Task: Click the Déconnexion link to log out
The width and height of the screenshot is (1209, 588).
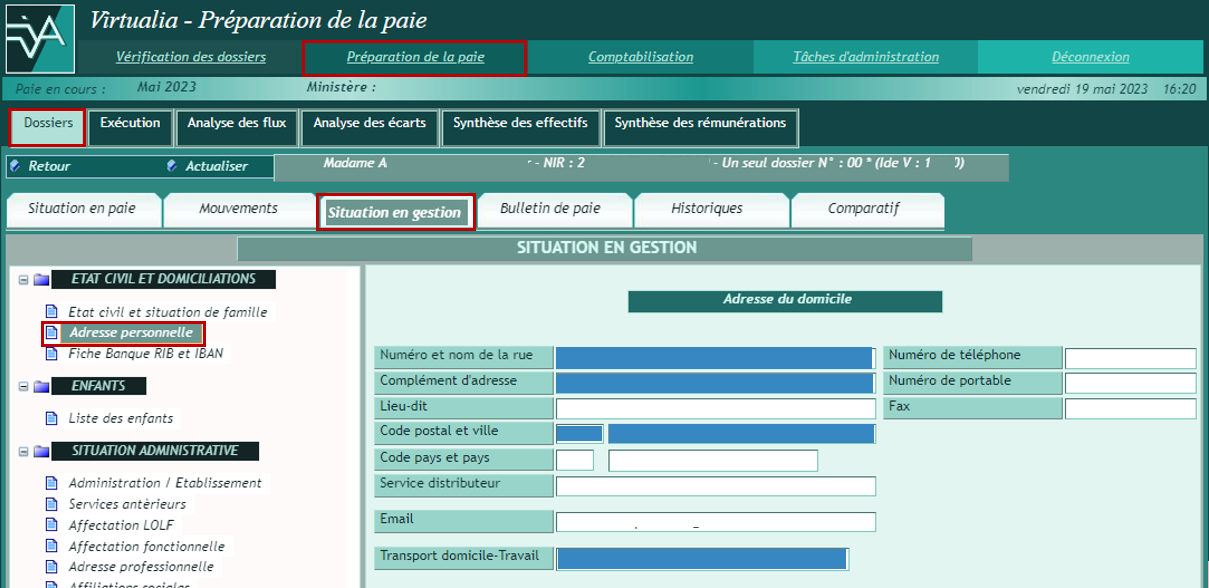Action: click(x=1090, y=57)
